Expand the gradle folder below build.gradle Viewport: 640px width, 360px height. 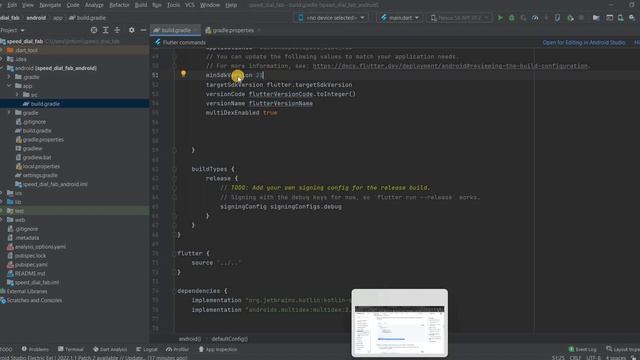[9, 113]
